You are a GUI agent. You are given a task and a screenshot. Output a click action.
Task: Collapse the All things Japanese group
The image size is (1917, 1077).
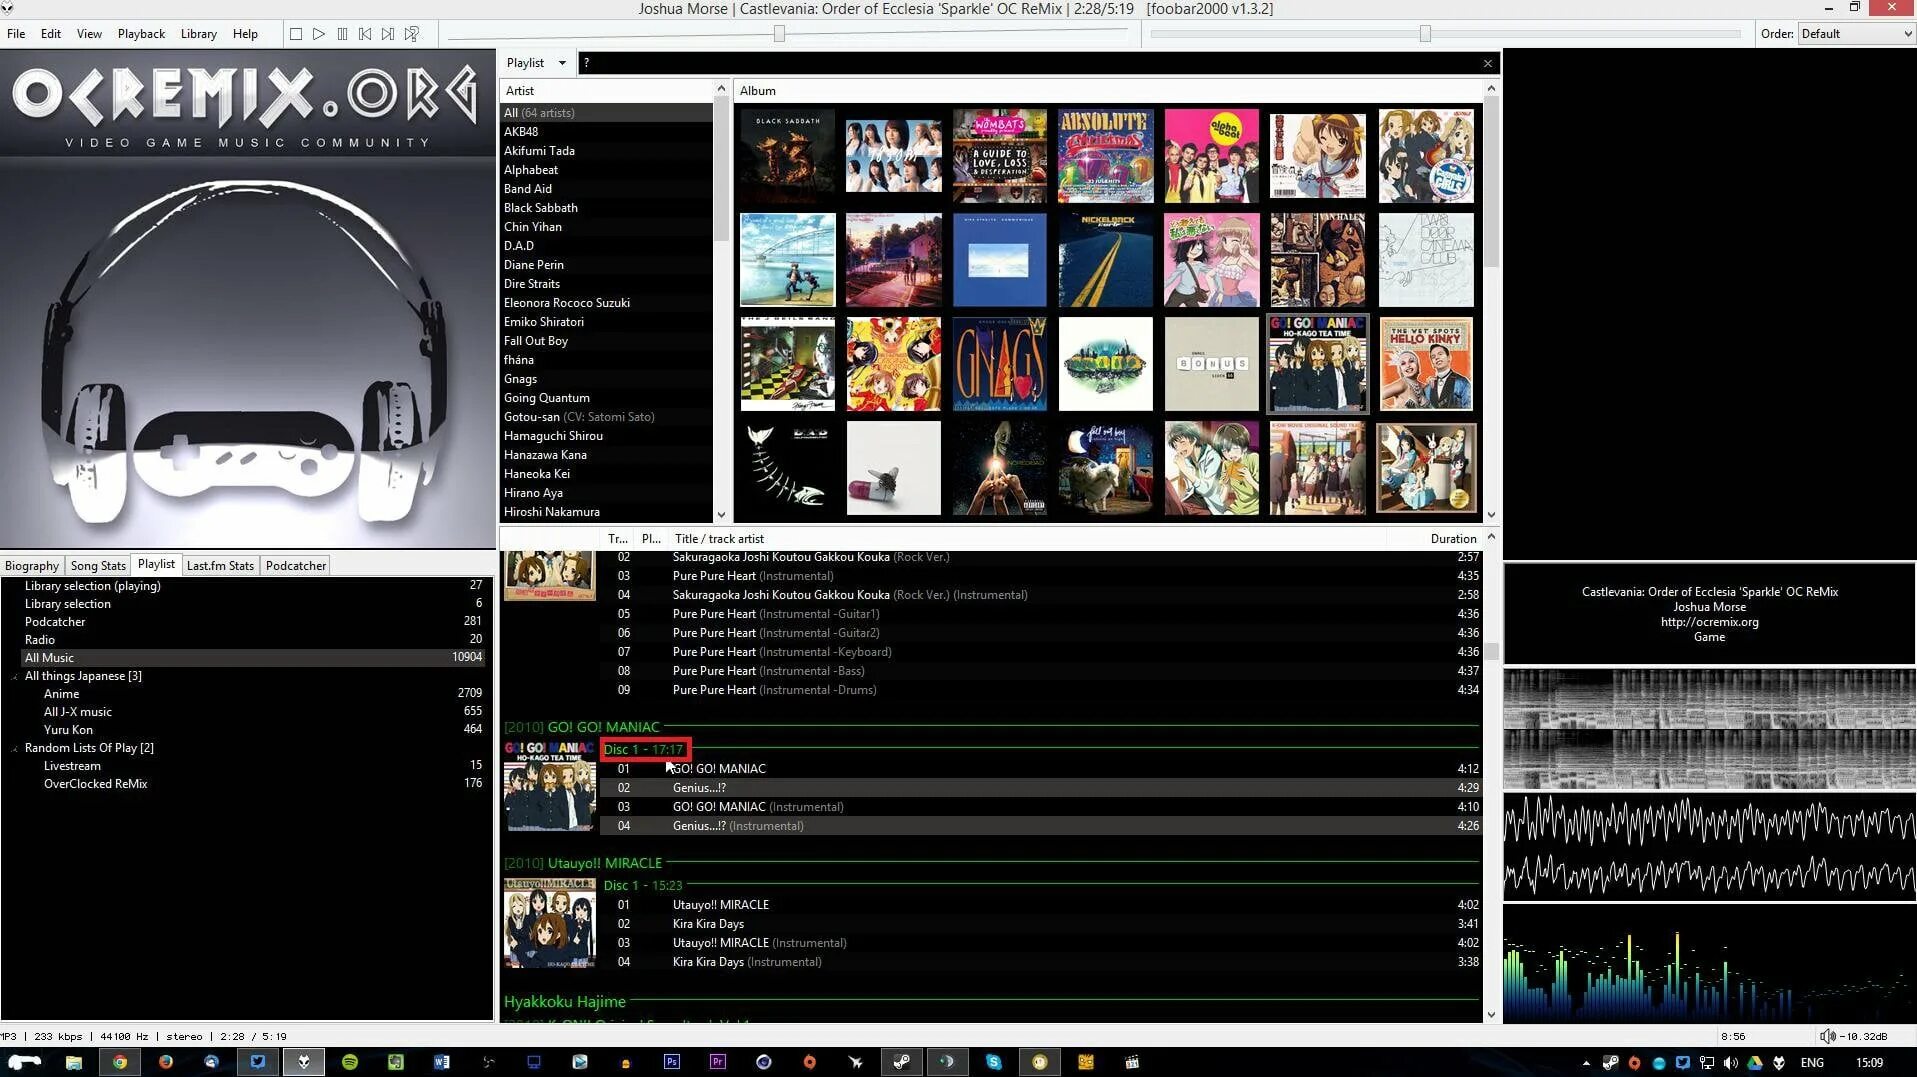15,677
